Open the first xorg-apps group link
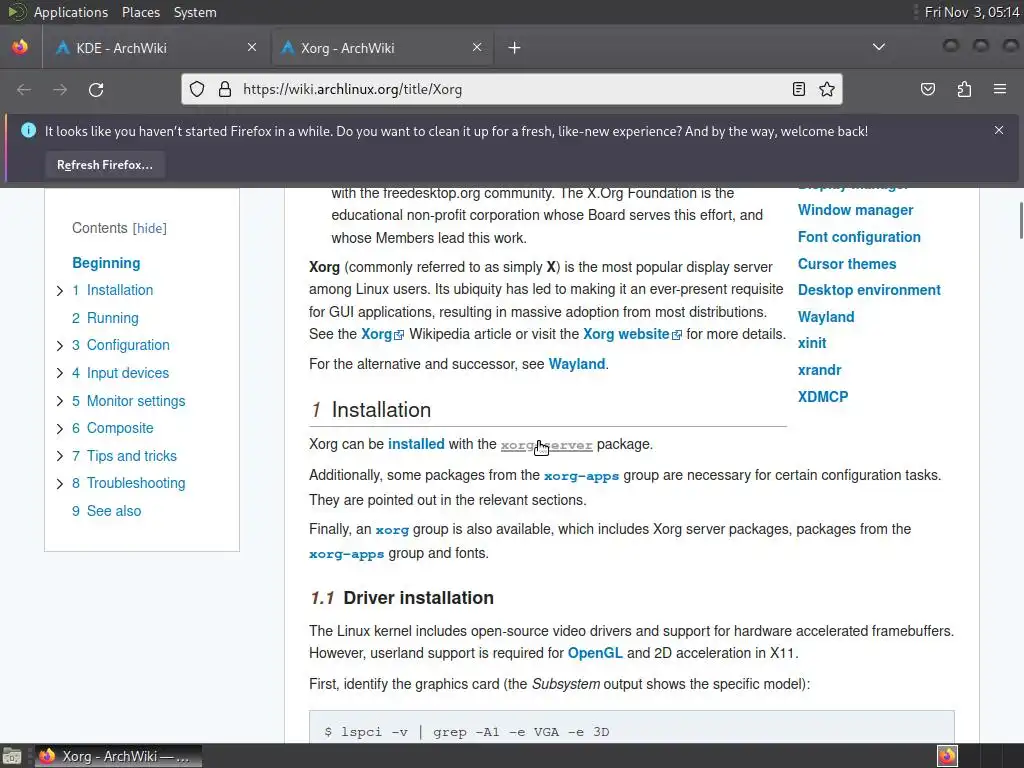 point(581,475)
